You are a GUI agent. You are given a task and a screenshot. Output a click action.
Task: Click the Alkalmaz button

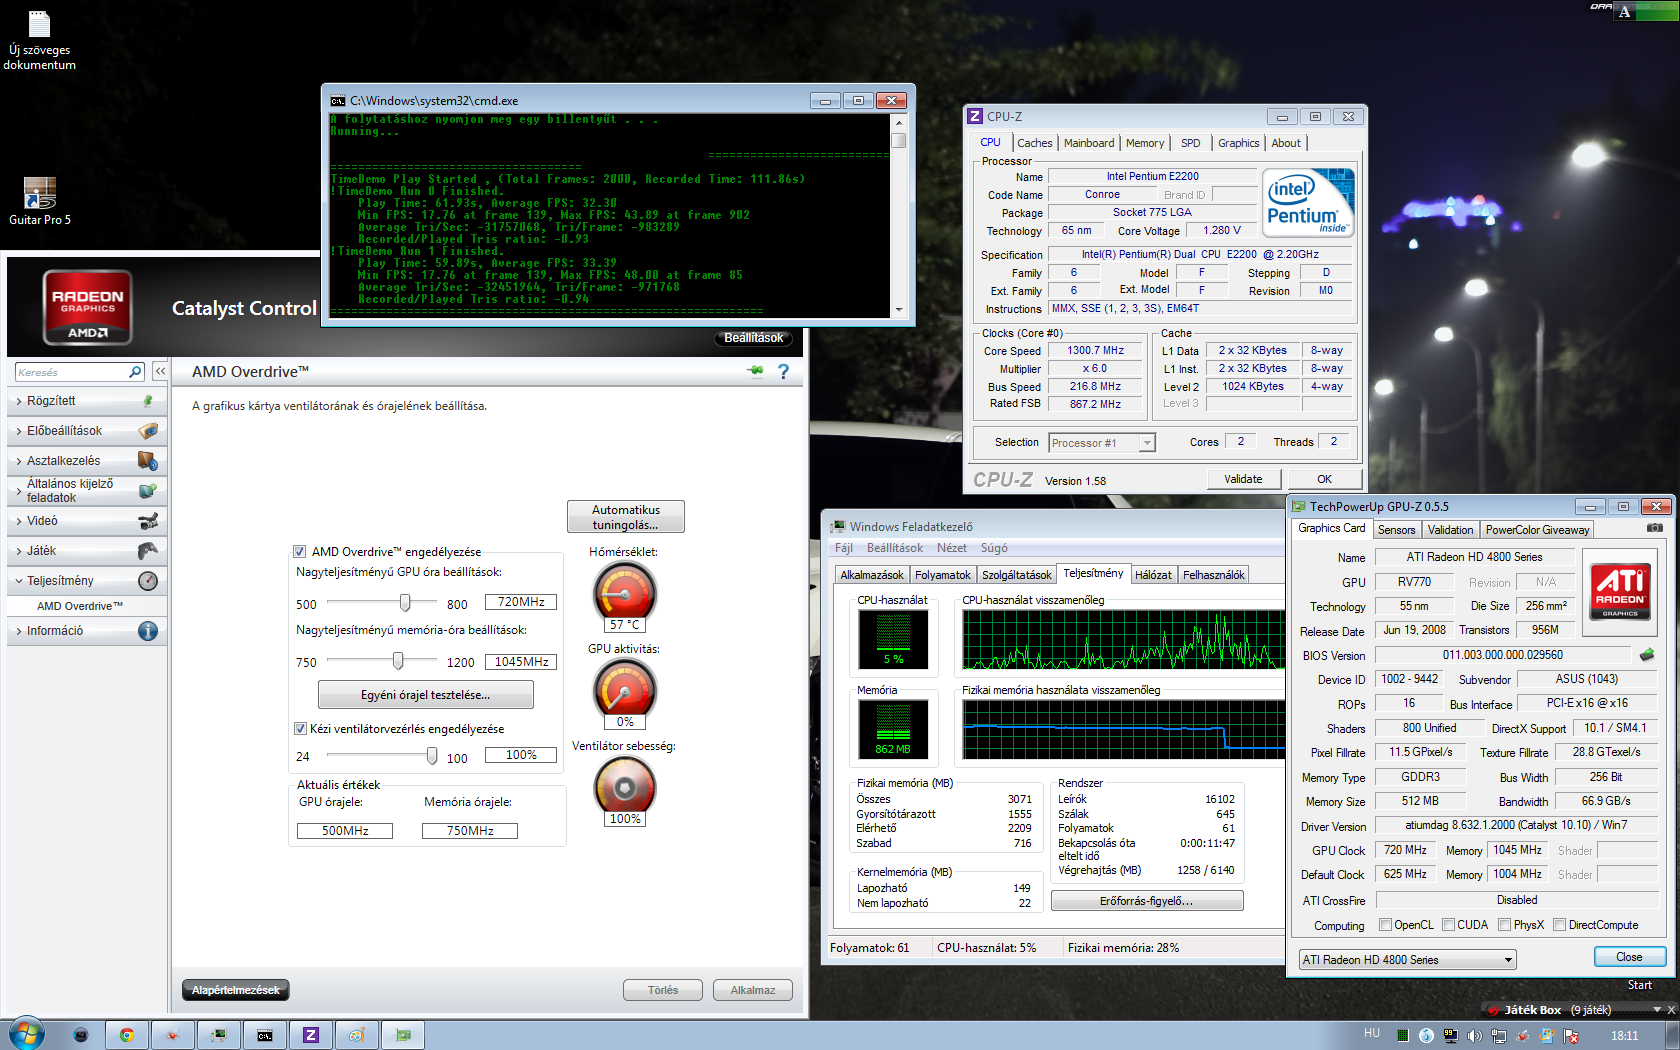point(753,990)
